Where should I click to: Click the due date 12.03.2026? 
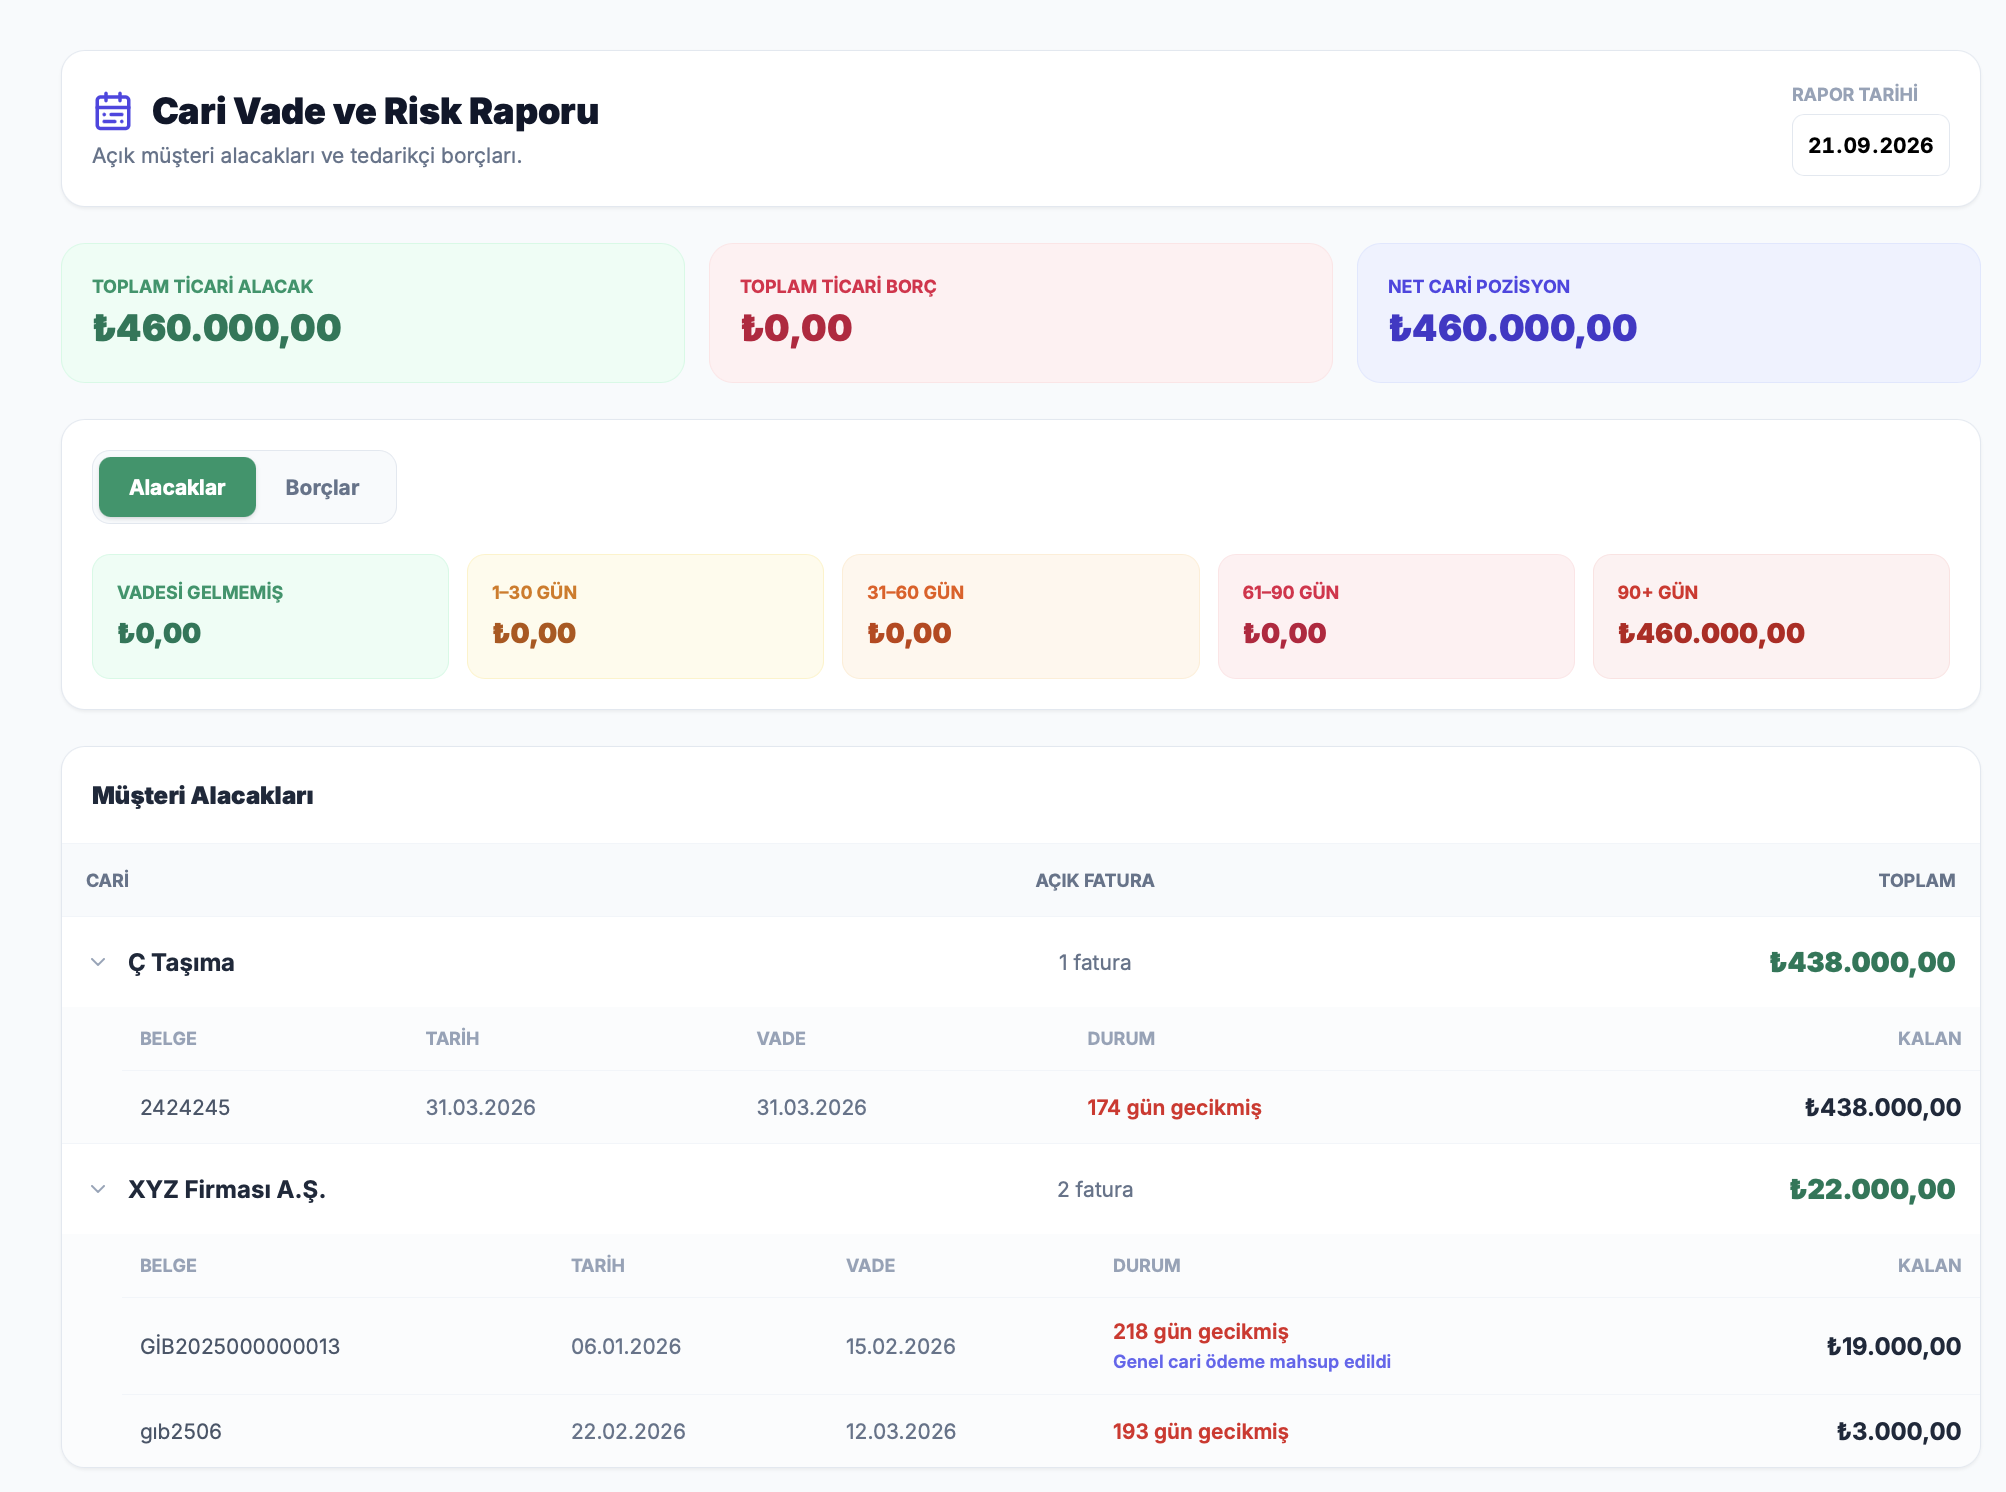(x=901, y=1431)
